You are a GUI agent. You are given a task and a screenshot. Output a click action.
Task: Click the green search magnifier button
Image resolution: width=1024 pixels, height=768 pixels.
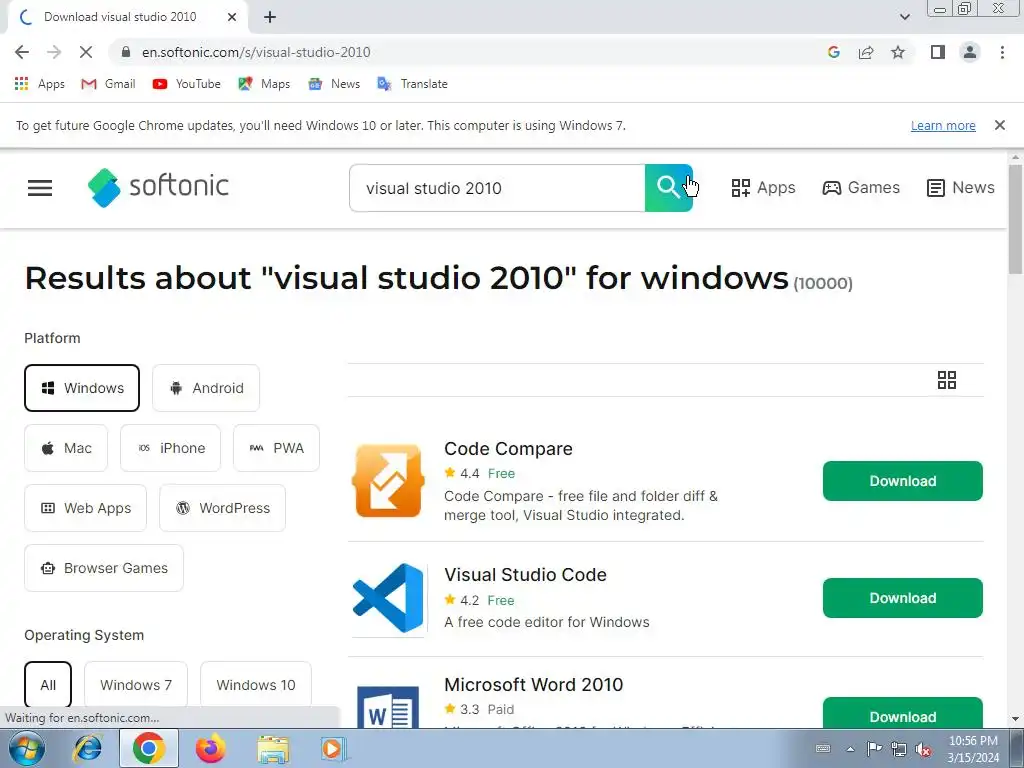pyautogui.click(x=668, y=188)
